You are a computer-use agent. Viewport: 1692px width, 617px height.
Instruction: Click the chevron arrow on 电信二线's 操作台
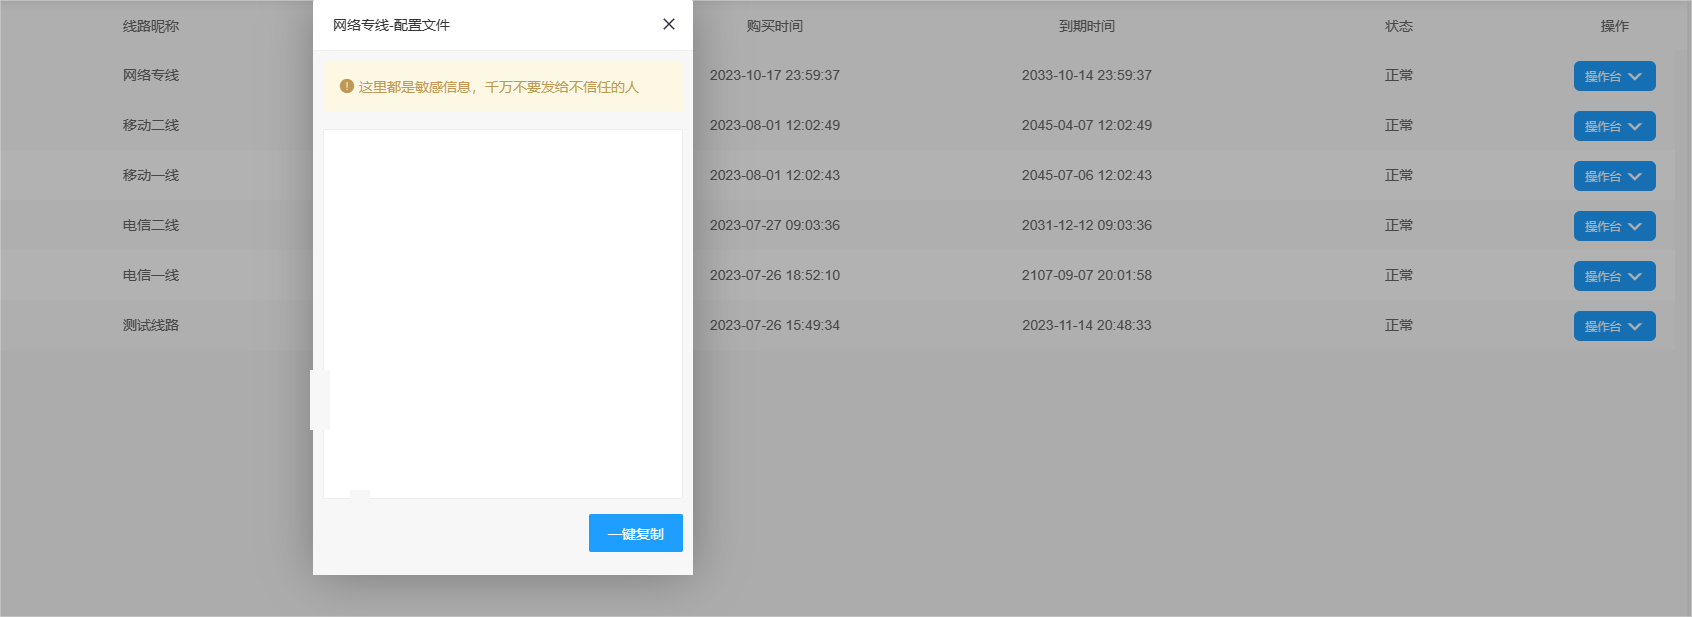click(1635, 226)
